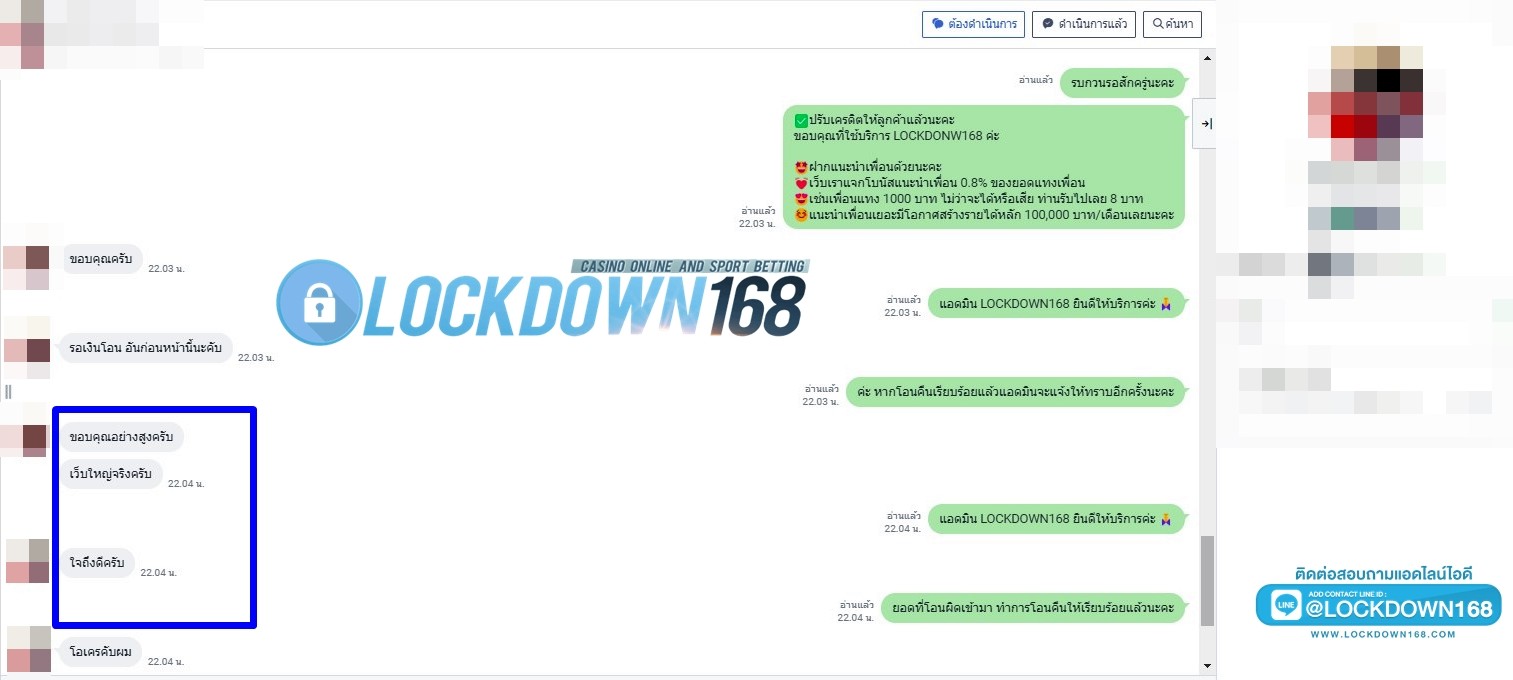Click the "โอเครคับผม" message

[x=101, y=652]
